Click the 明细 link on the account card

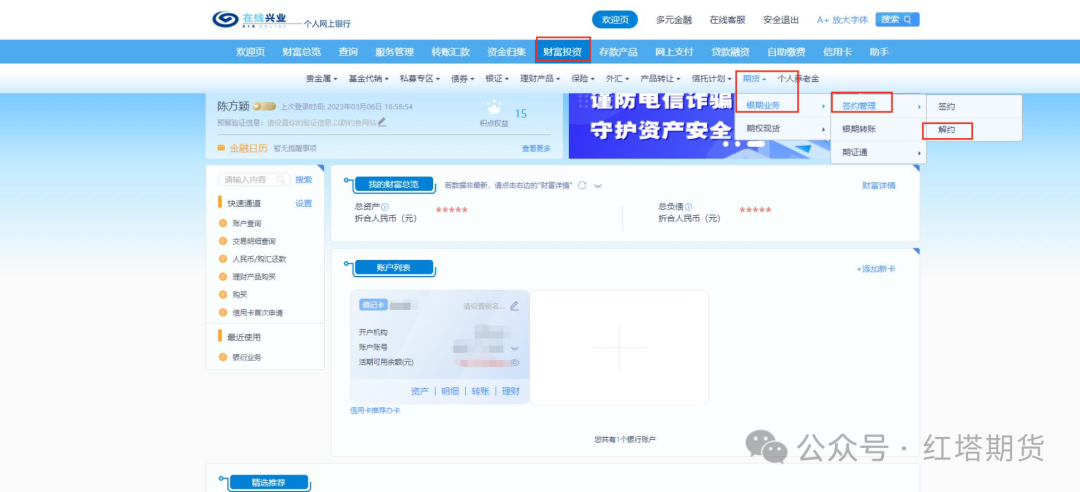[x=450, y=391]
